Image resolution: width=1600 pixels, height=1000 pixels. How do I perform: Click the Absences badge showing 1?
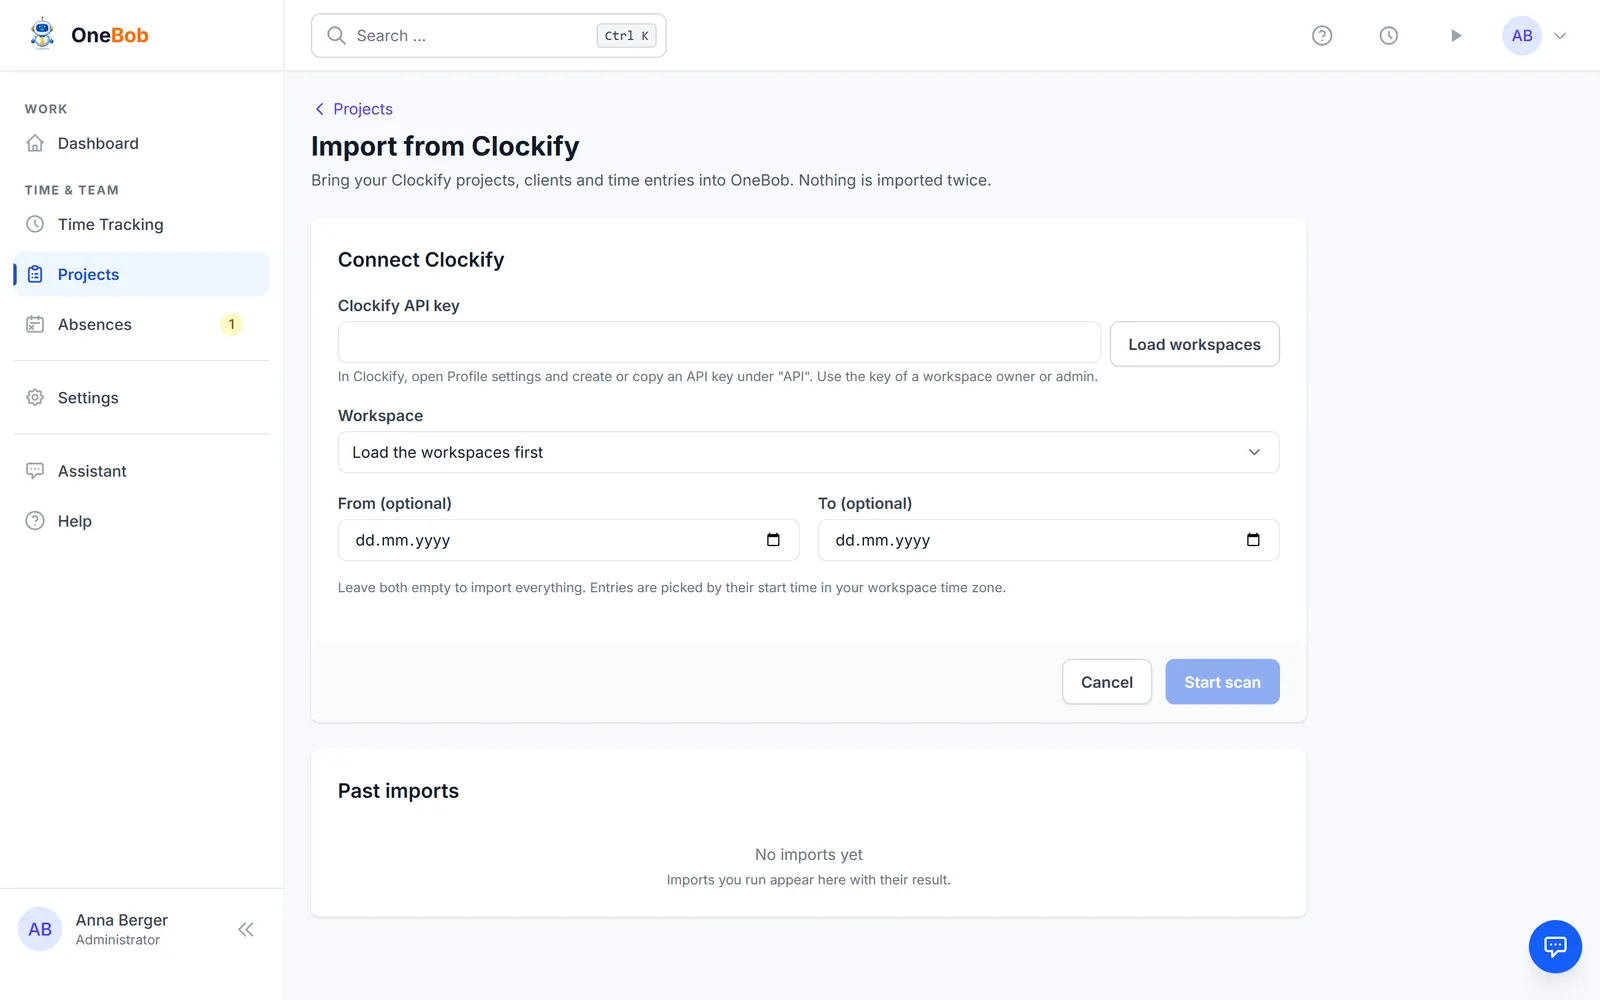231,324
